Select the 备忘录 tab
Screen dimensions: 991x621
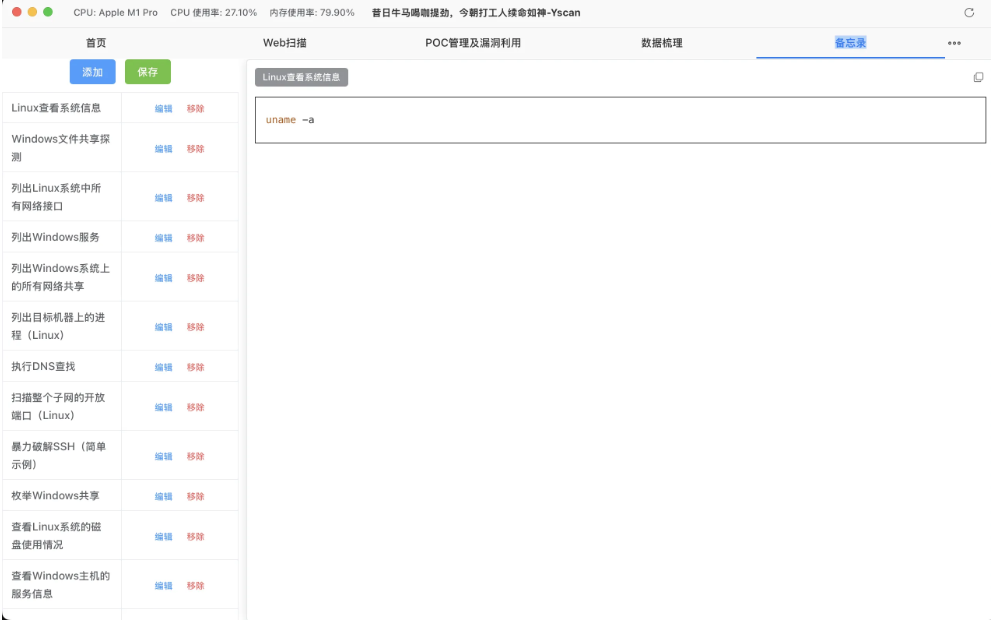coord(850,43)
